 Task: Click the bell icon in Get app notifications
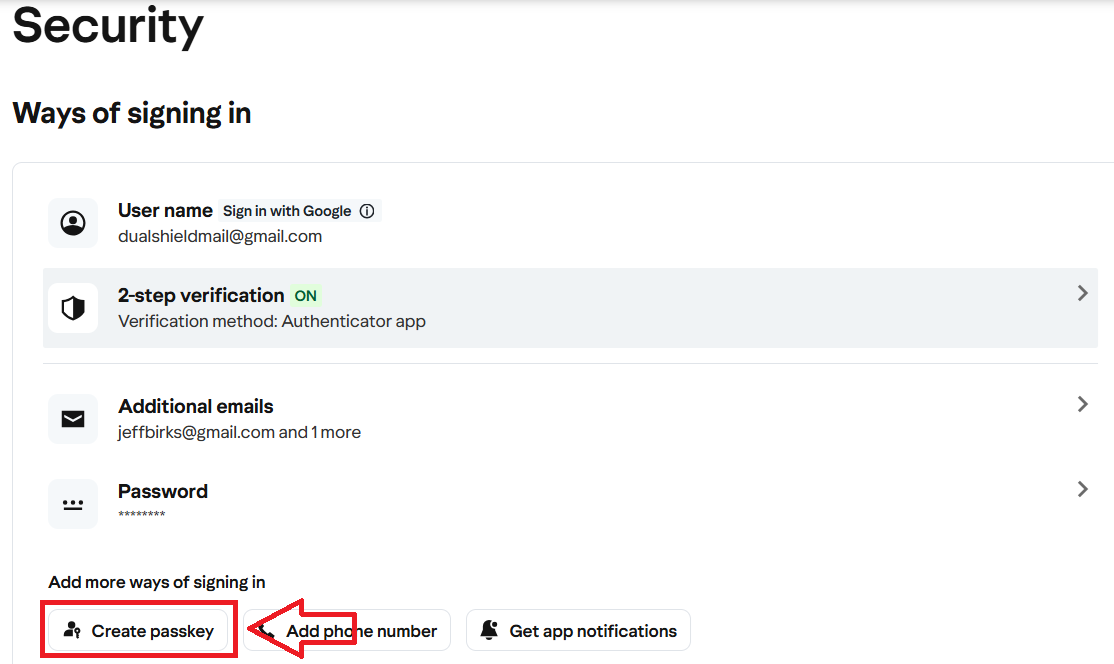coord(489,631)
